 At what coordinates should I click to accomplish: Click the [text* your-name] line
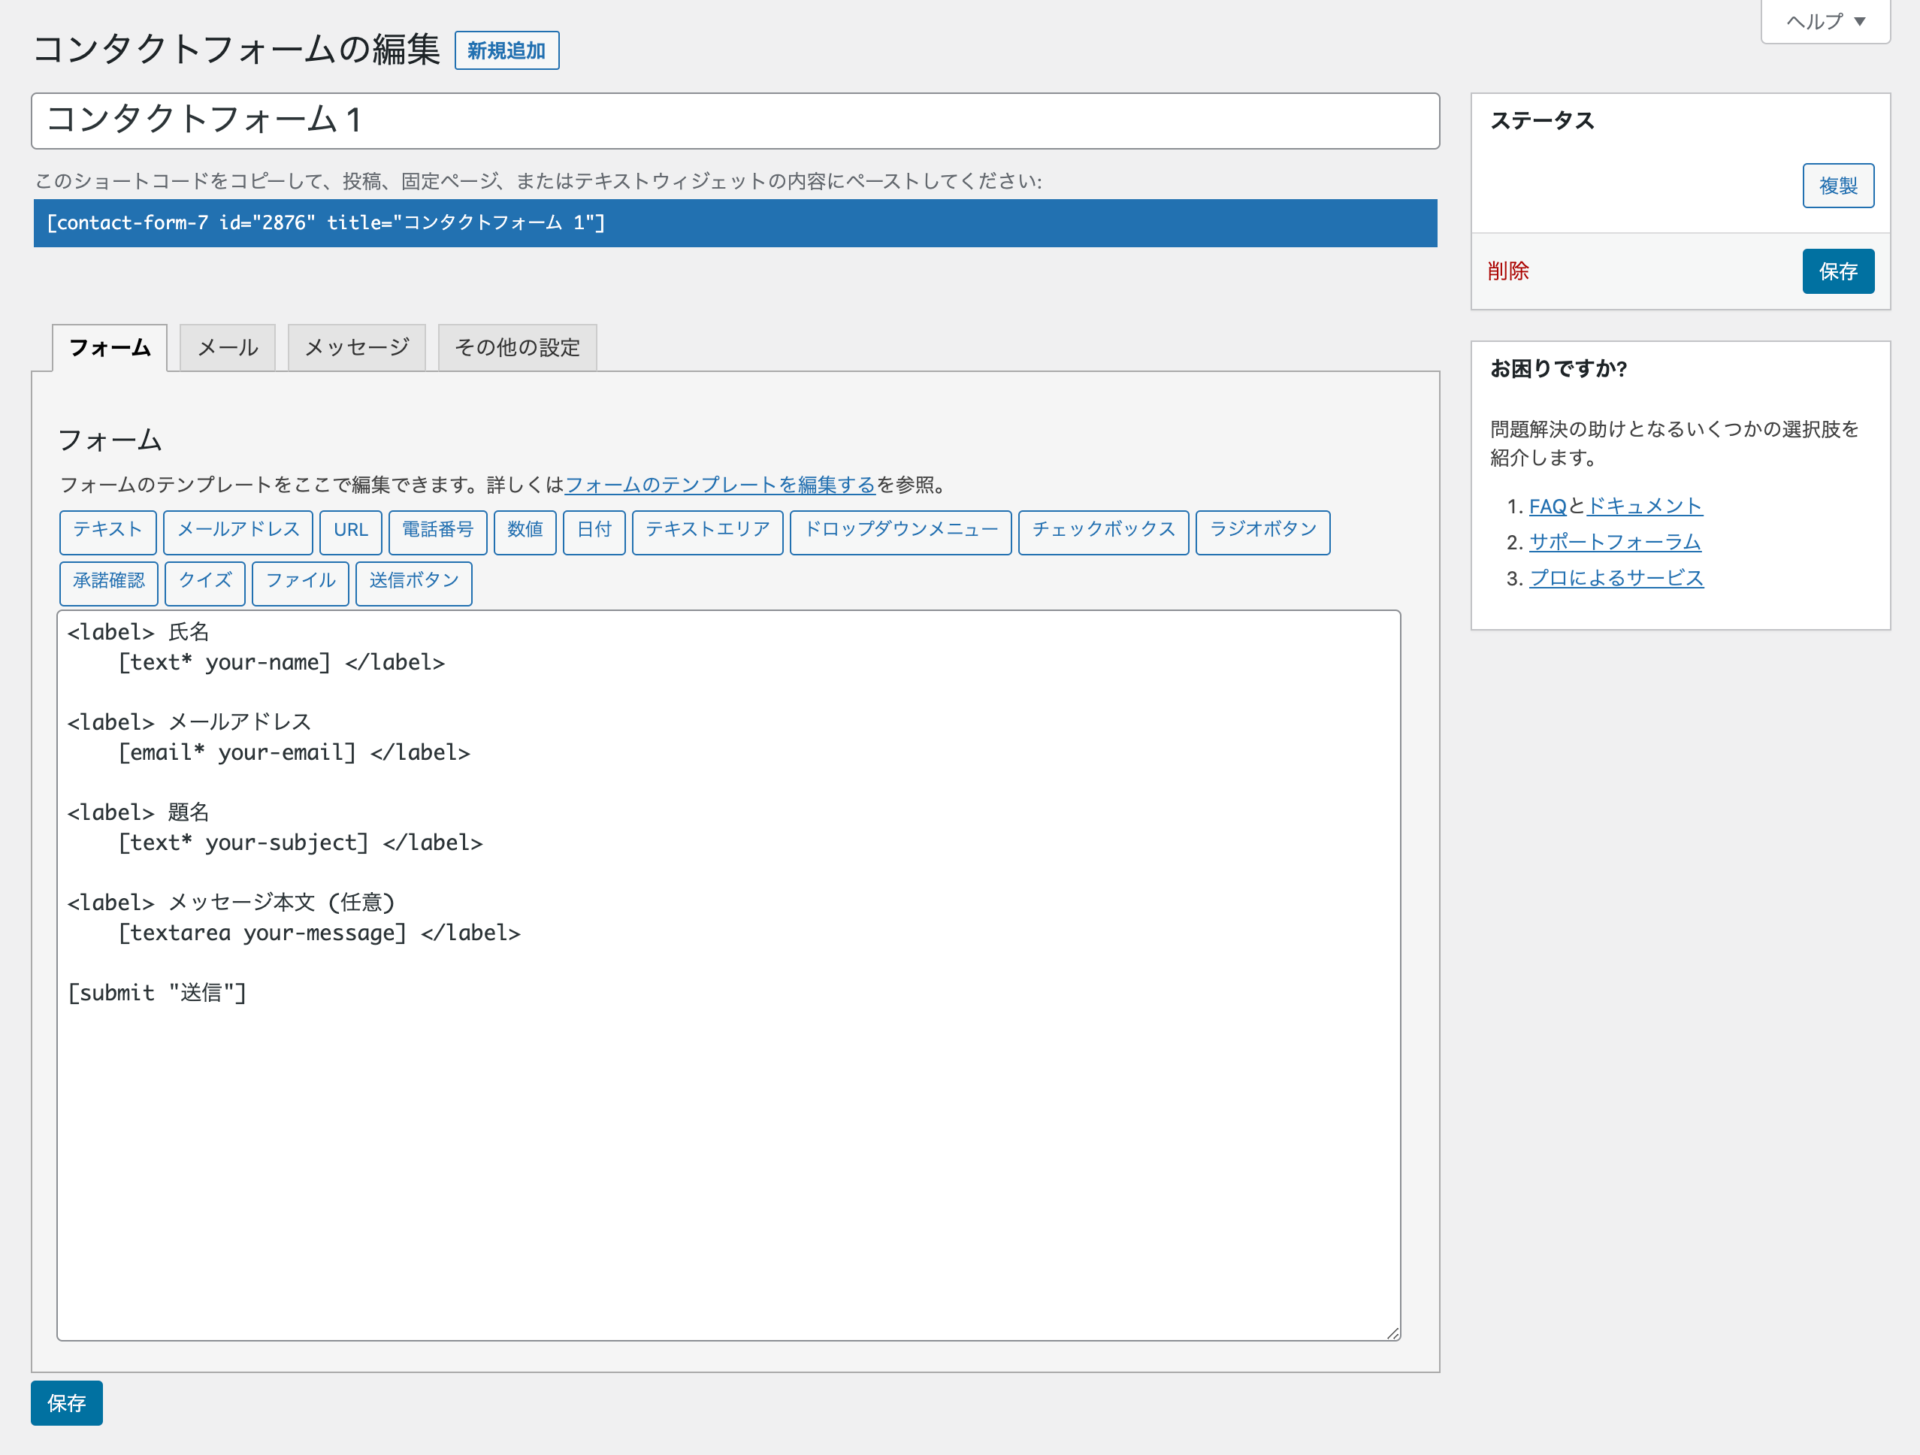(x=281, y=663)
